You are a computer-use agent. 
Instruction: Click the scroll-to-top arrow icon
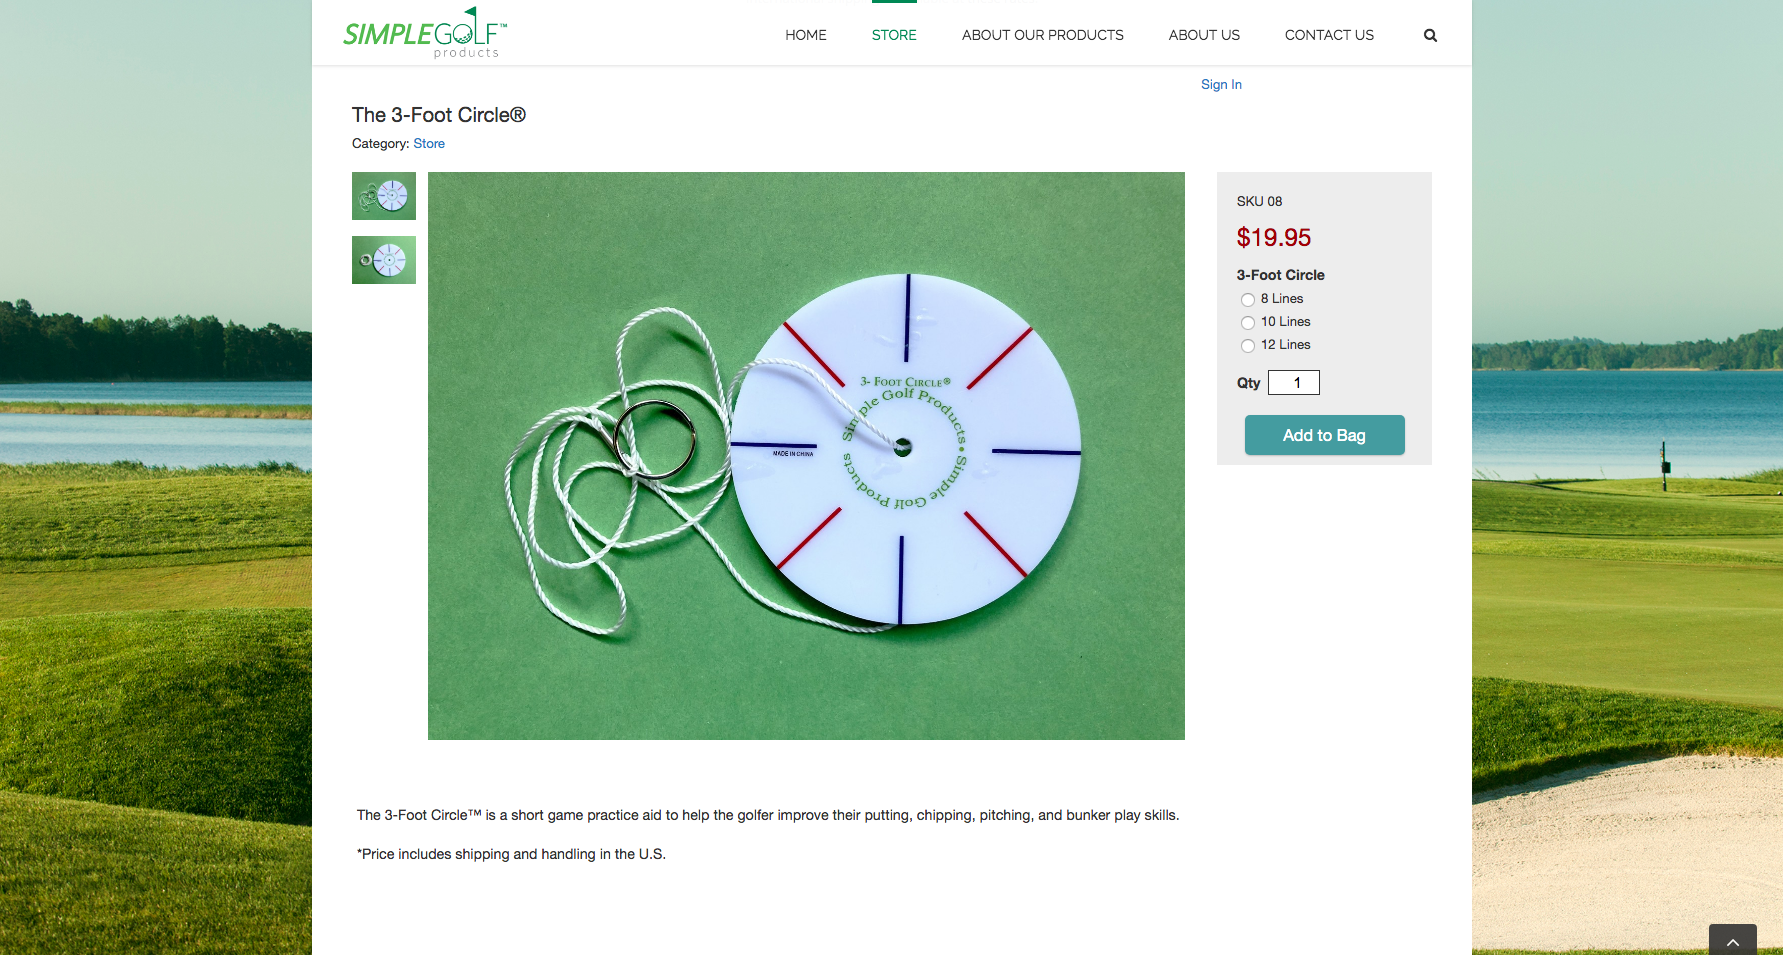[x=1733, y=941]
